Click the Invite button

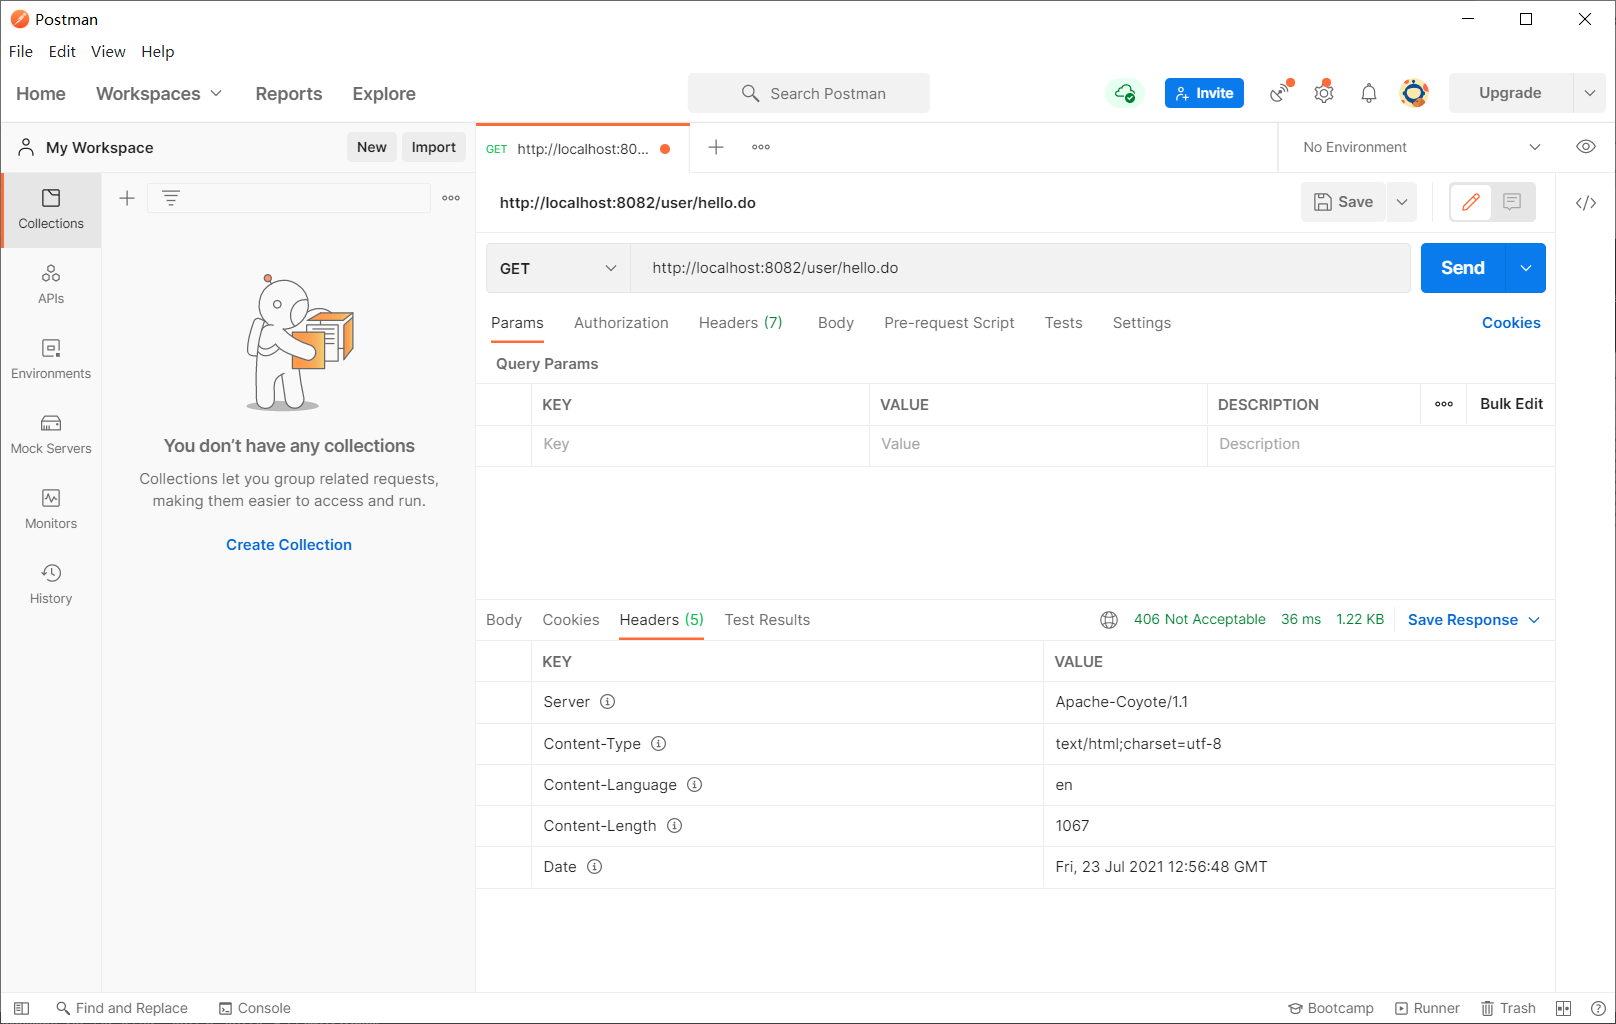click(1204, 93)
